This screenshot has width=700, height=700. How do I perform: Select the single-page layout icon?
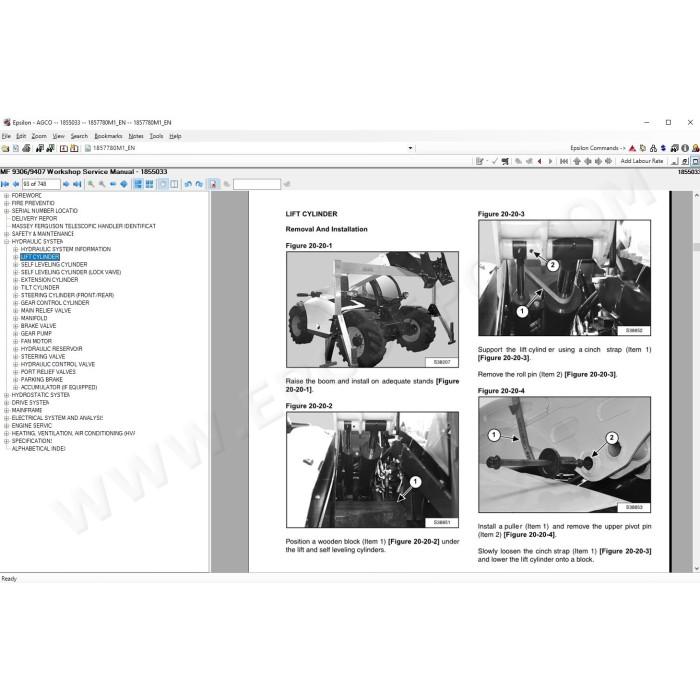[138, 184]
